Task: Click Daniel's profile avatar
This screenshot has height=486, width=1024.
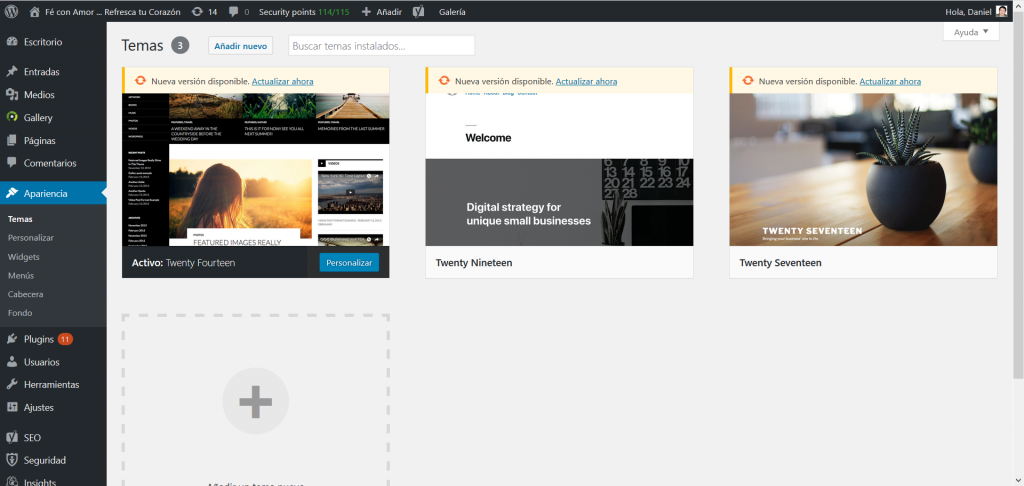Action: [x=1002, y=11]
